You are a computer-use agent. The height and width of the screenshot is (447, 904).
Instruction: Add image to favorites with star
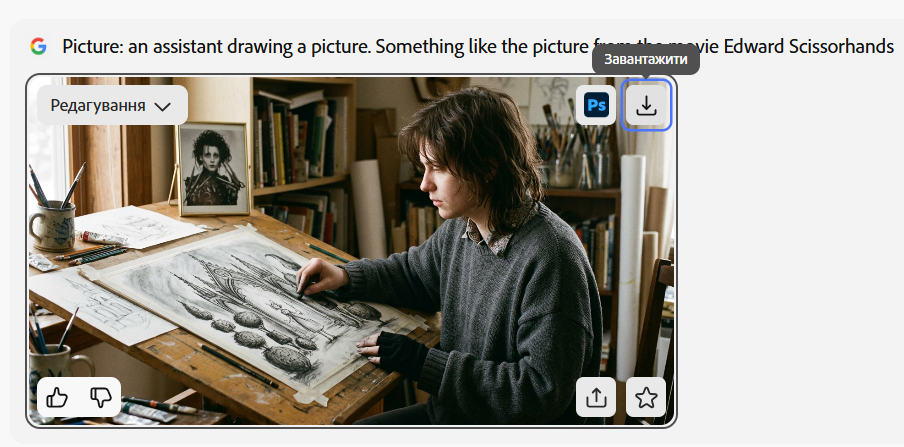click(x=646, y=397)
